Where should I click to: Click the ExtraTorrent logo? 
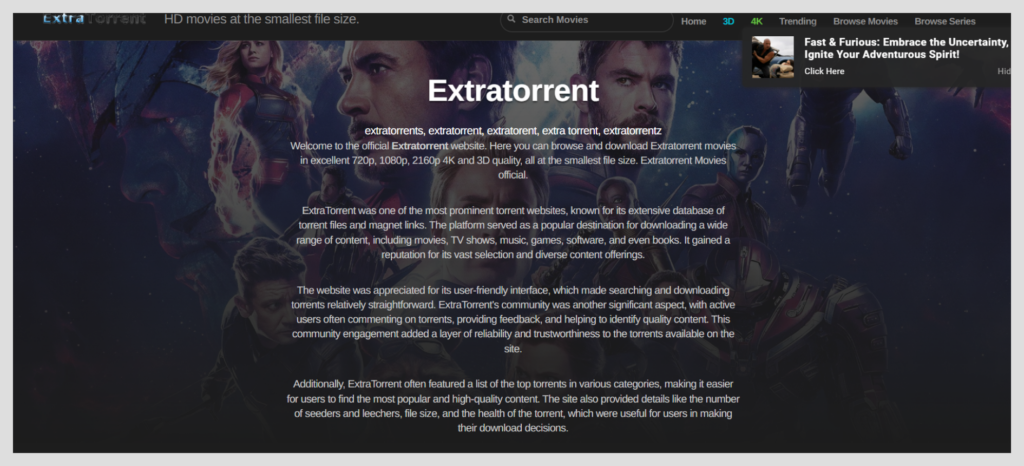coord(94,19)
